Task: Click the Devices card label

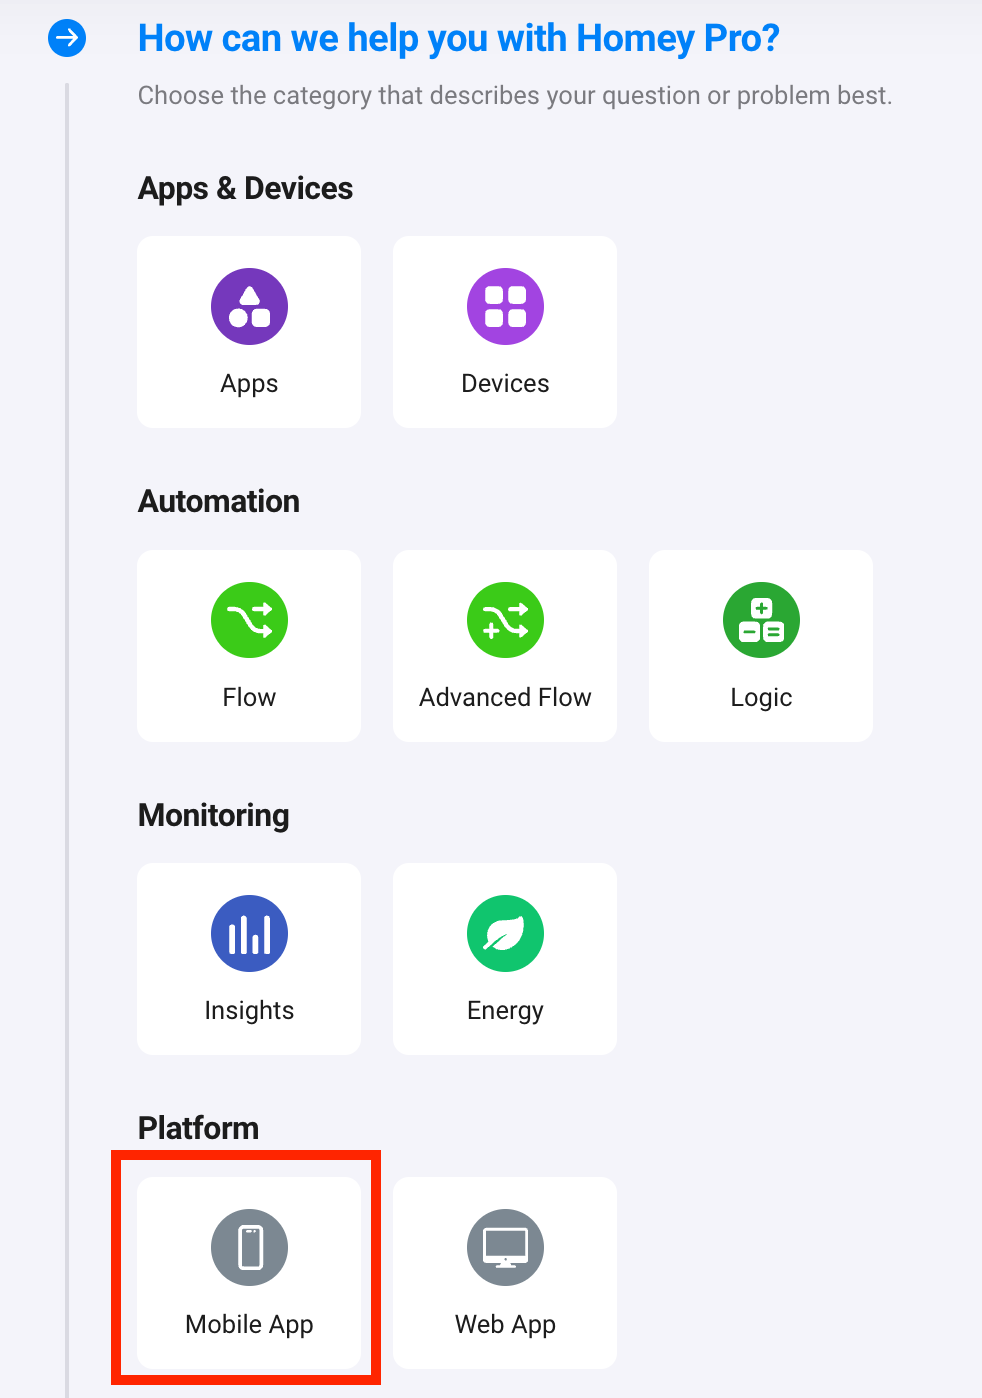Action: tap(505, 383)
